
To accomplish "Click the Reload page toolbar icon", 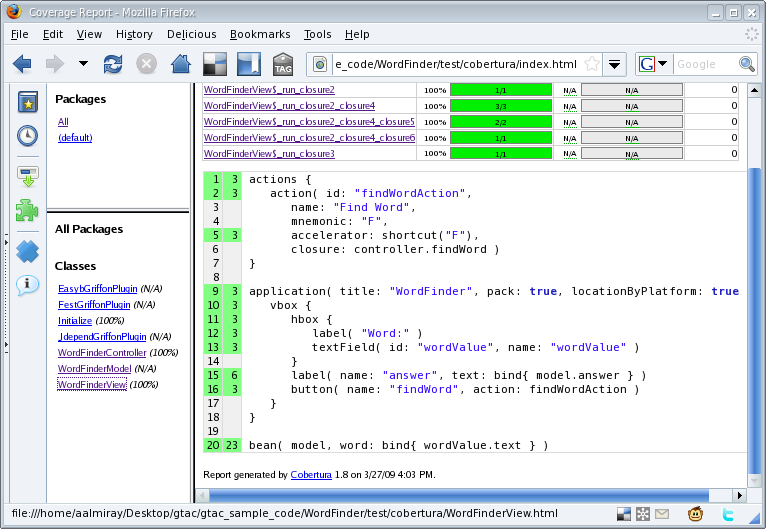I will [x=113, y=64].
